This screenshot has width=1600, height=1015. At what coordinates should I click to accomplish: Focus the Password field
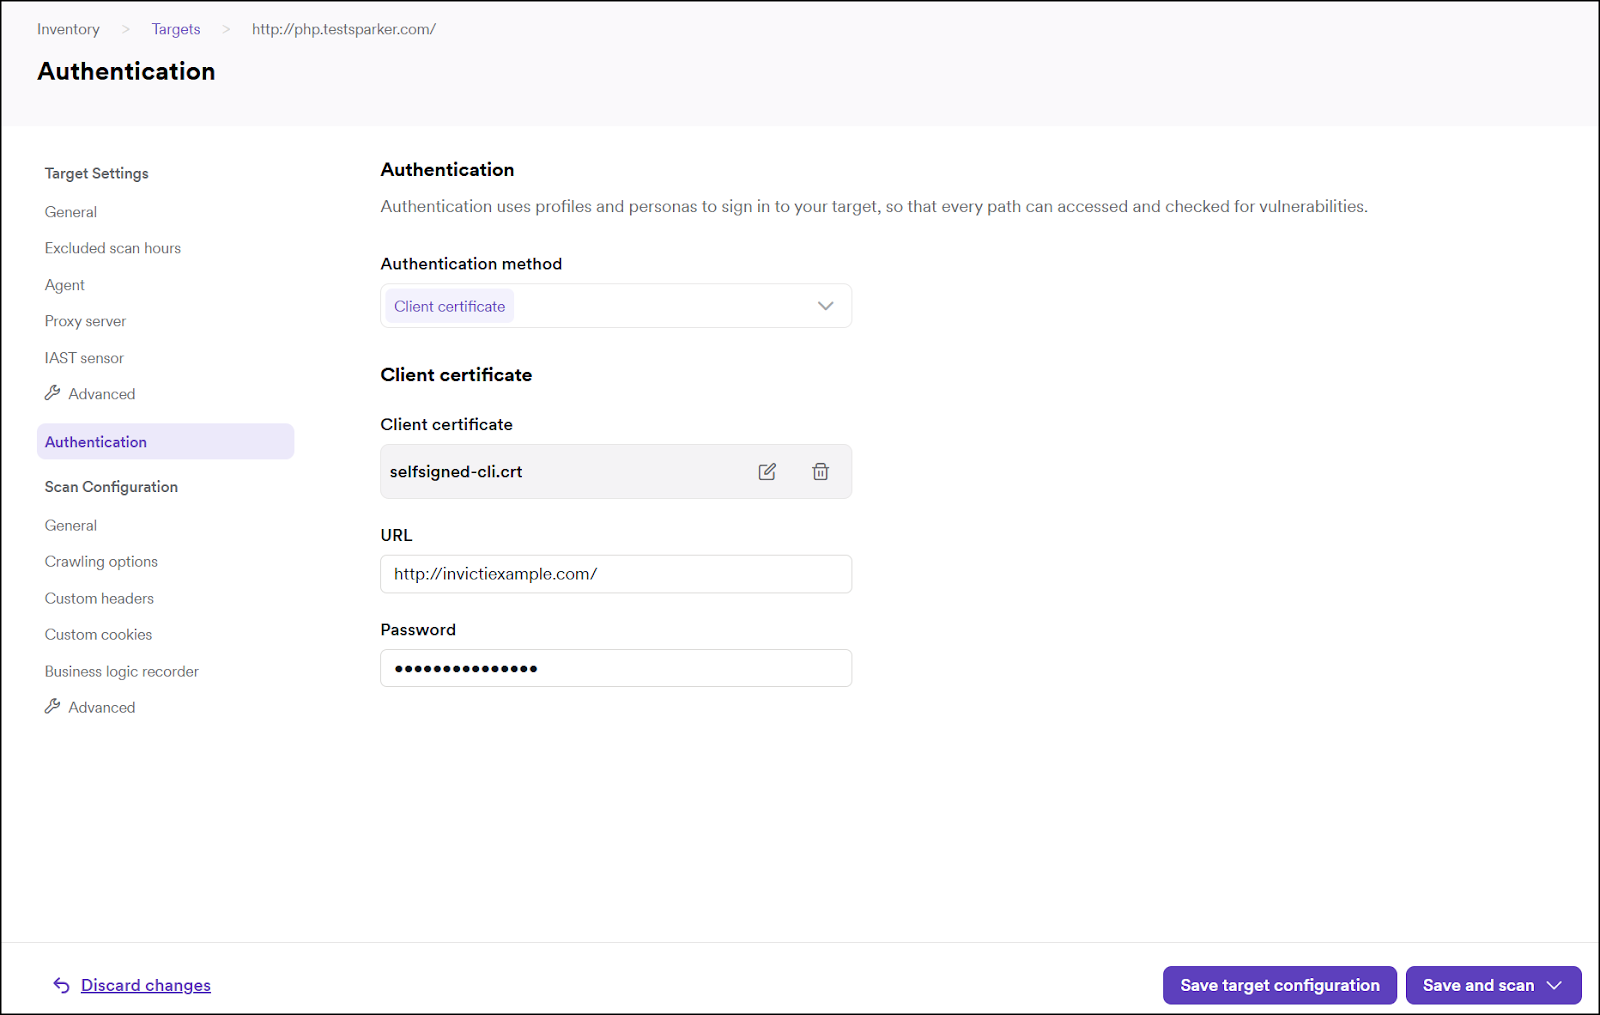coord(615,668)
